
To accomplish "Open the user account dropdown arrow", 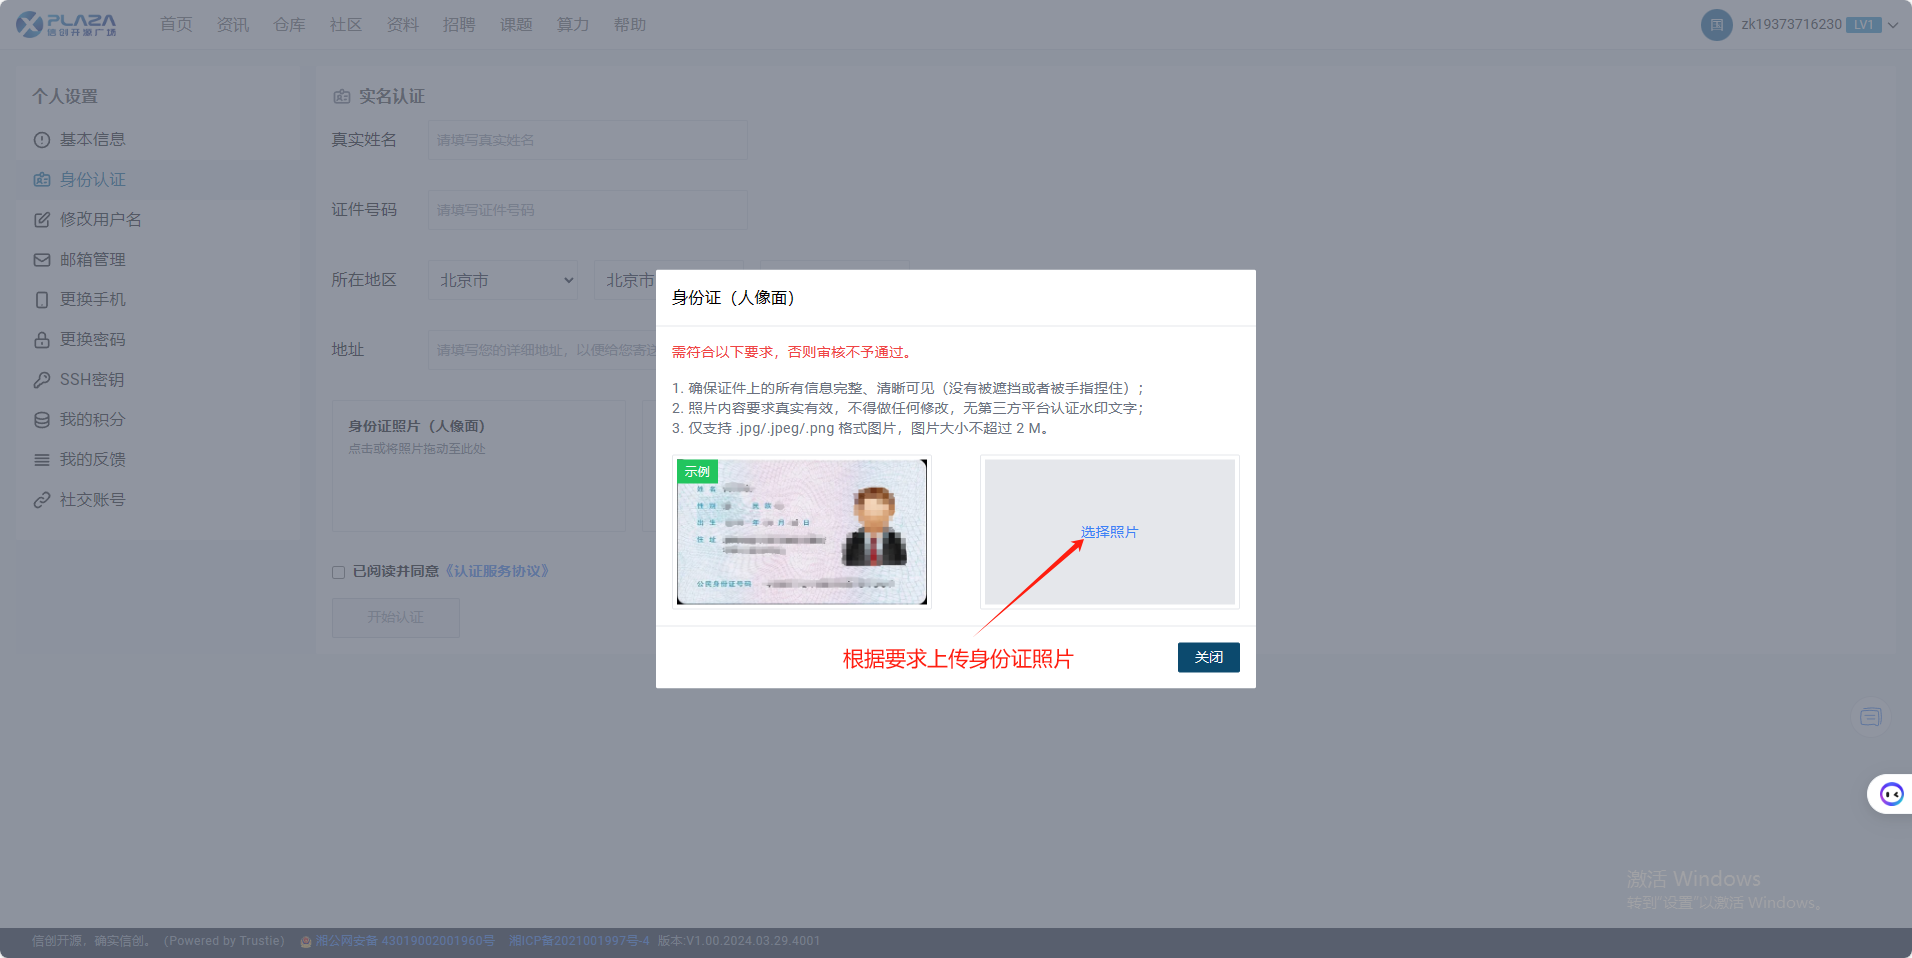I will (x=1893, y=25).
